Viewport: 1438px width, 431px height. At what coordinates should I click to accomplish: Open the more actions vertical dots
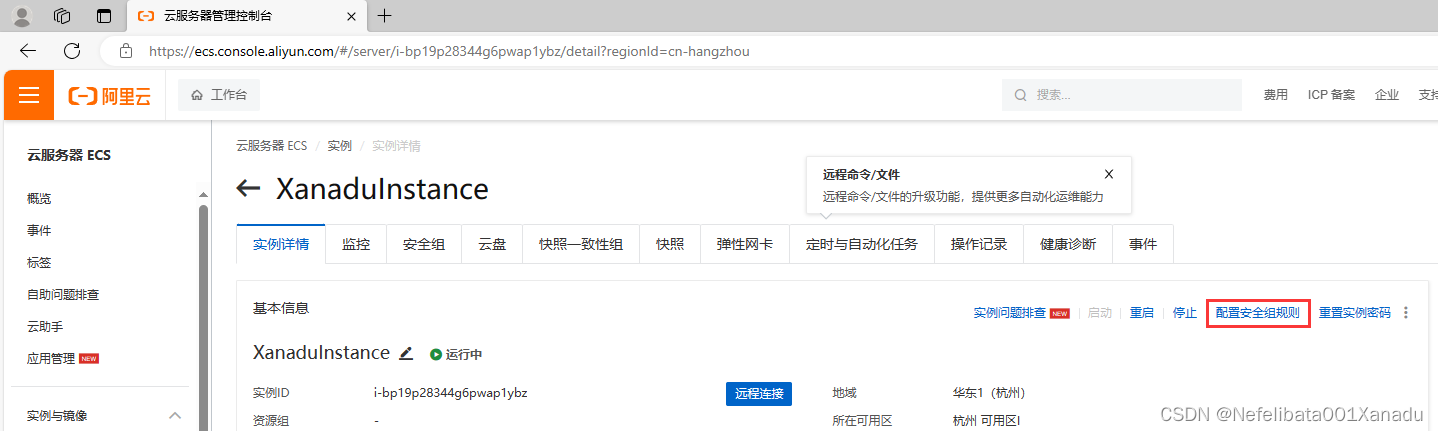coord(1406,313)
